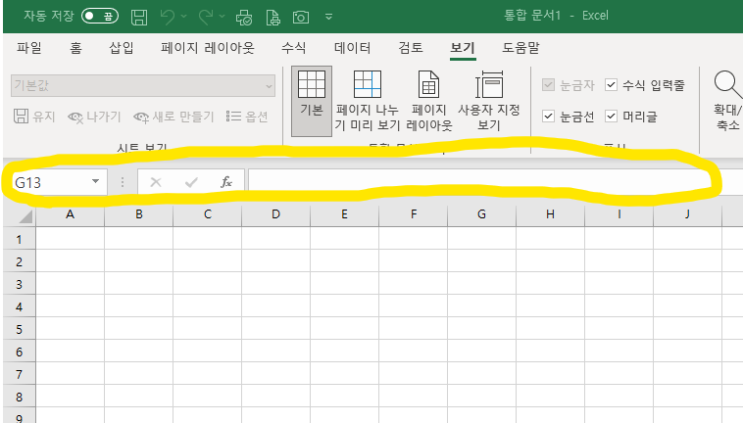This screenshot has width=743, height=423.
Task: Open the Name Box dropdown arrow
Action: pos(95,181)
